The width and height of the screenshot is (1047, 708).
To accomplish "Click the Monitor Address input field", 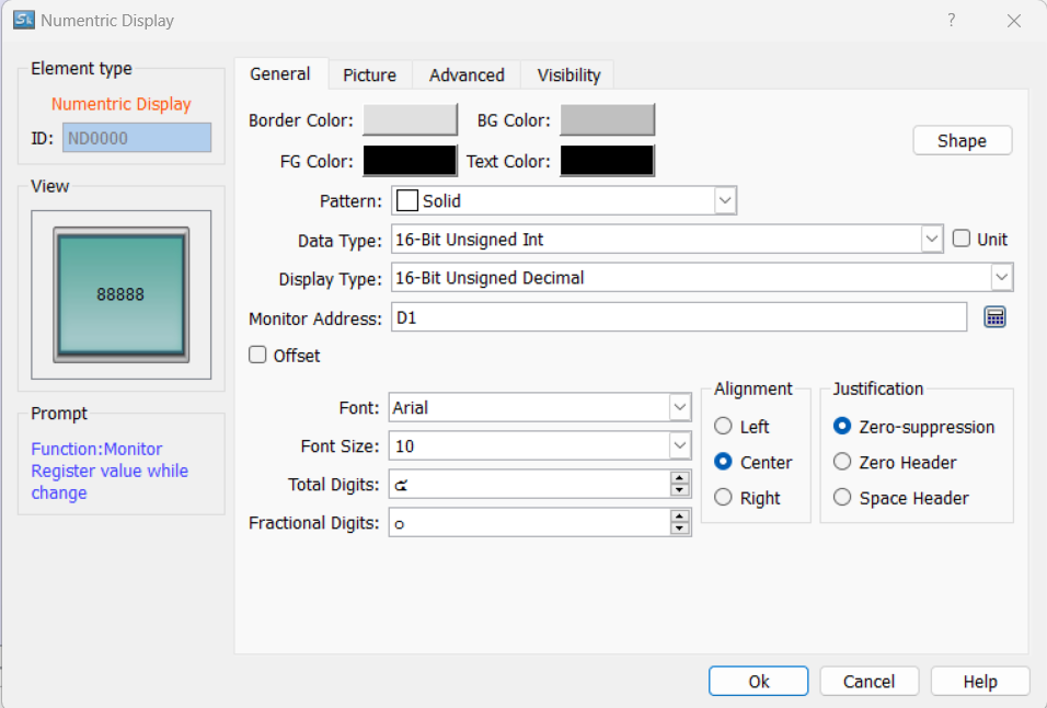I will (x=678, y=318).
